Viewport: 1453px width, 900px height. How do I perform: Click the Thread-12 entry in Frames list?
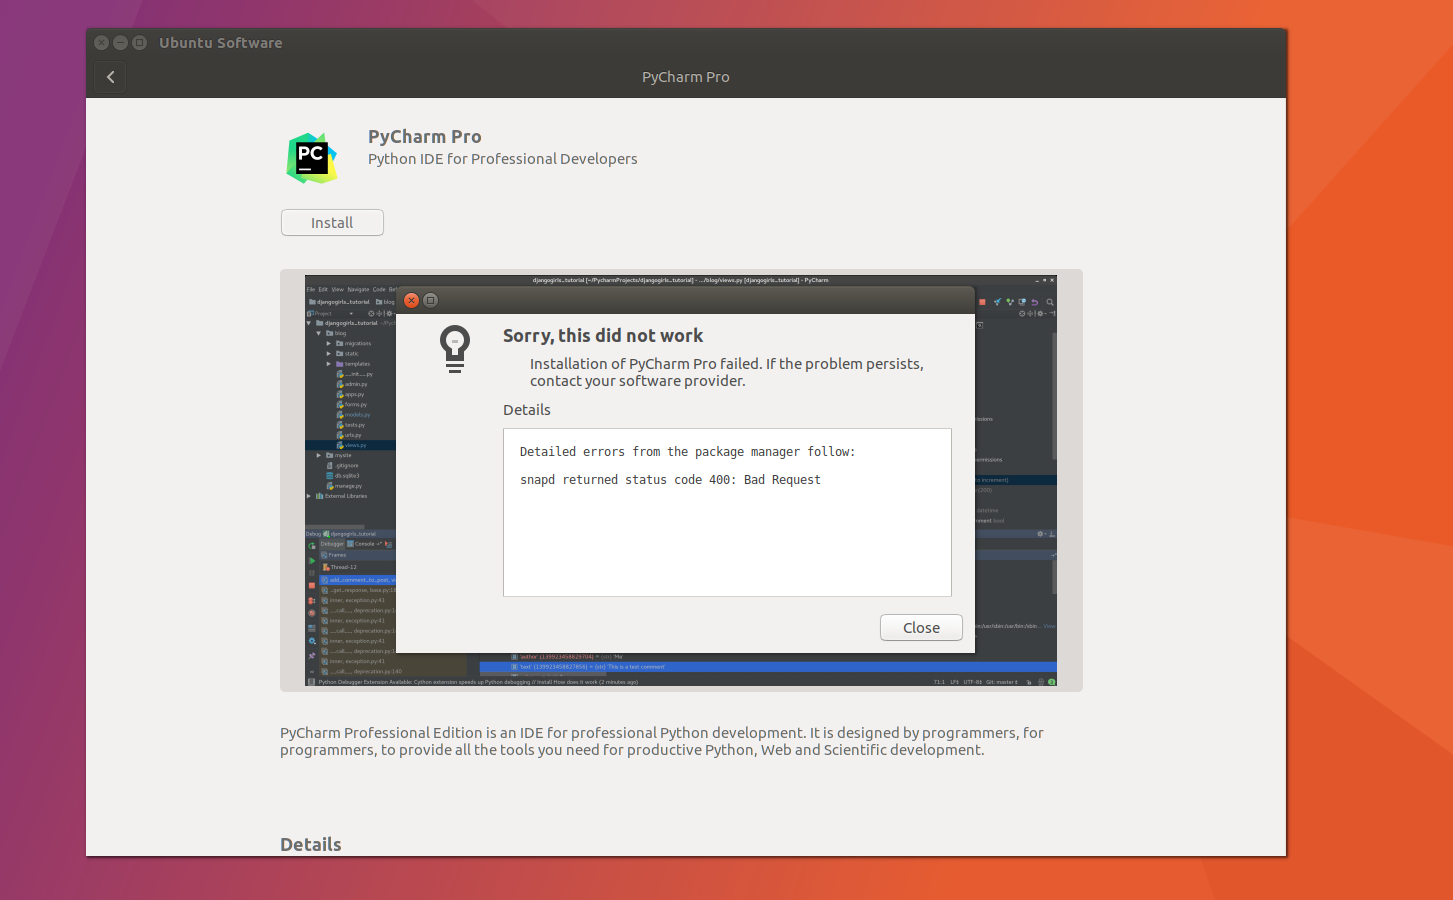coord(343,567)
